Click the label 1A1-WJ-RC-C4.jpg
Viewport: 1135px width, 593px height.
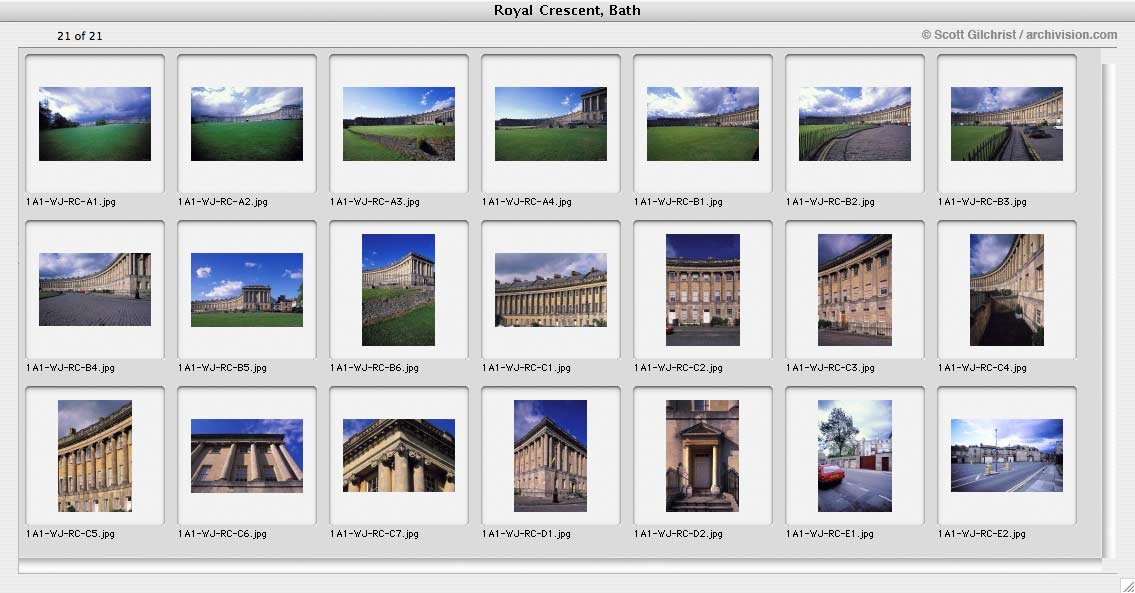tap(982, 368)
